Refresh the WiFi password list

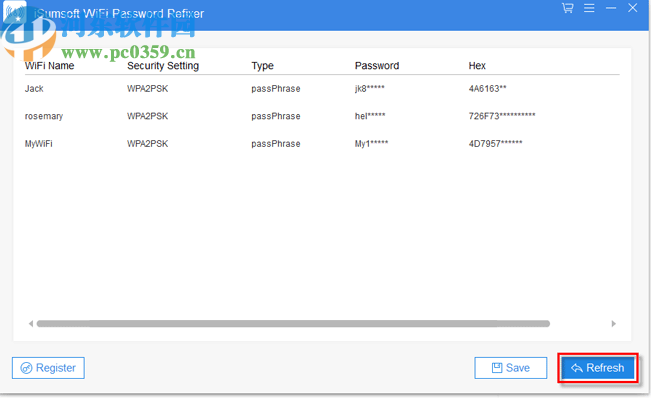coord(598,368)
